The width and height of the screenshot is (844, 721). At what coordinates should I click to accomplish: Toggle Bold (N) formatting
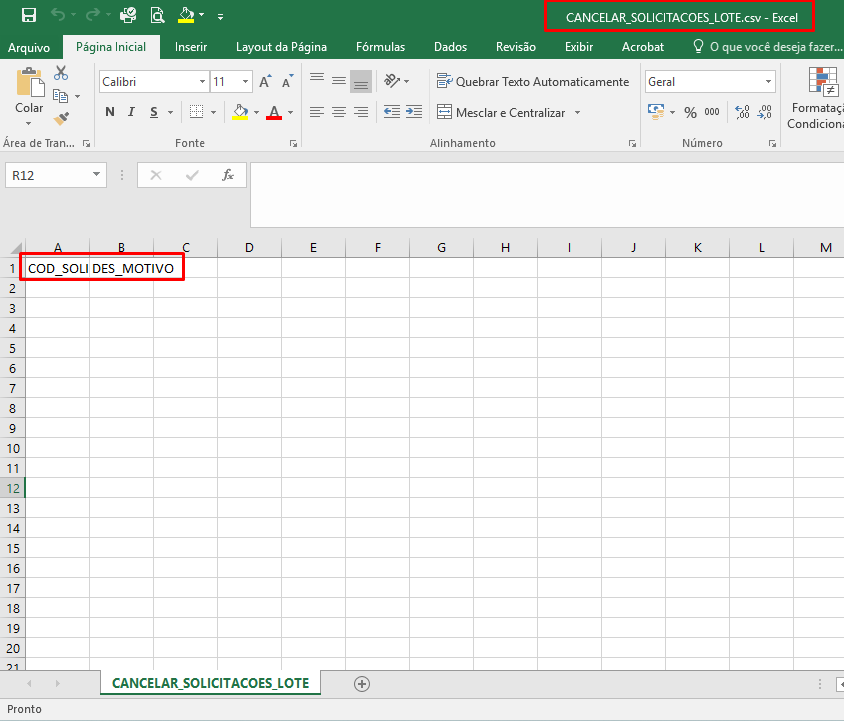click(x=110, y=112)
